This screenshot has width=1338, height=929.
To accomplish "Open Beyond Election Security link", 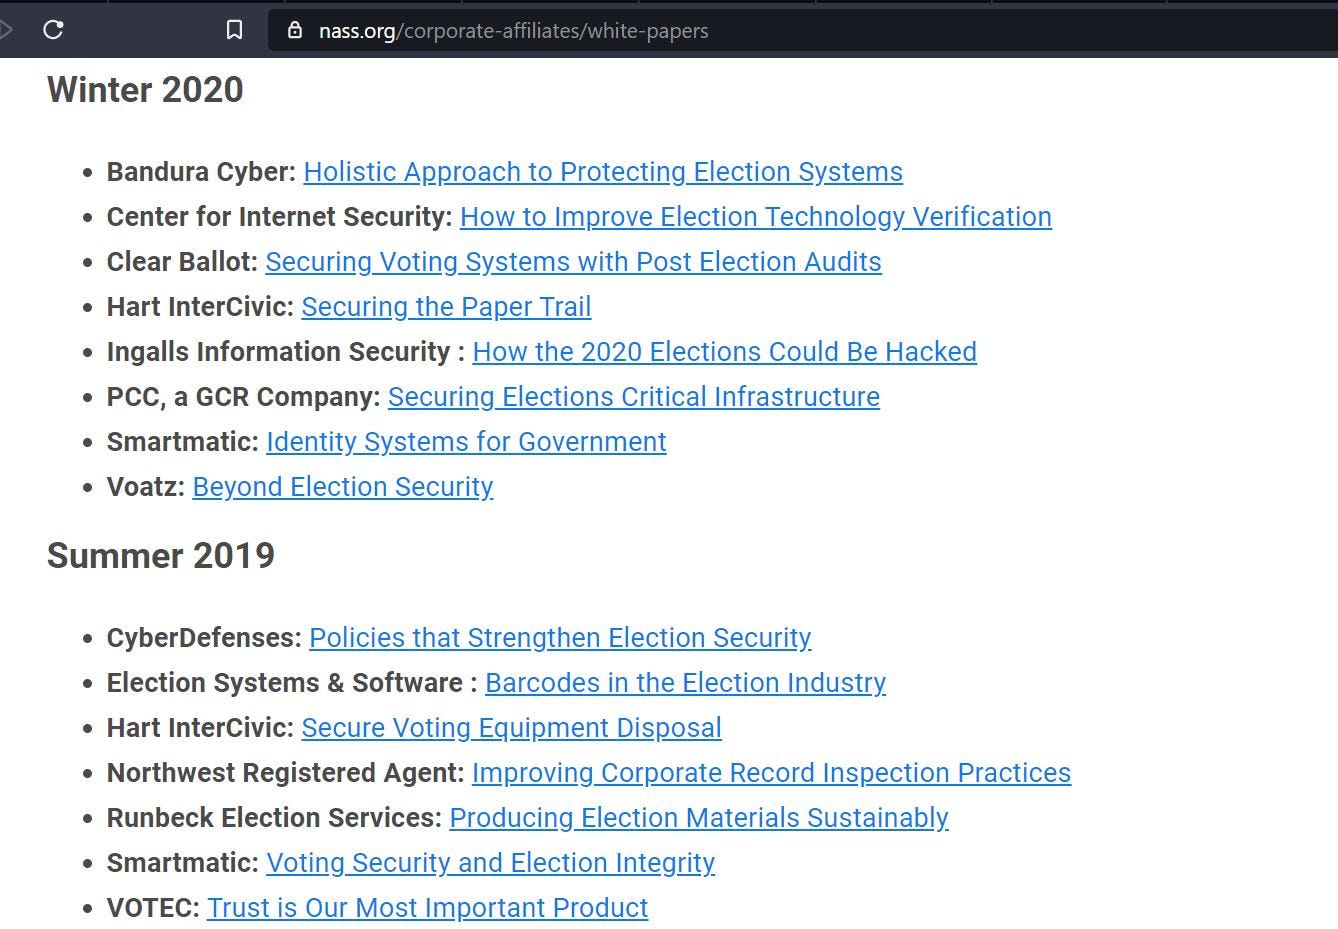I will (x=343, y=487).
